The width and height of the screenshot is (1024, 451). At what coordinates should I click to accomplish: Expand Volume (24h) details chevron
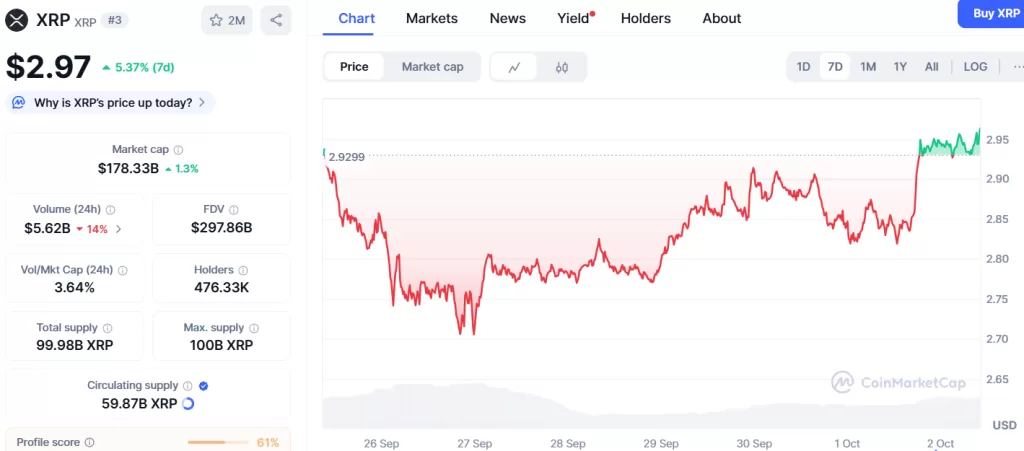pos(119,229)
